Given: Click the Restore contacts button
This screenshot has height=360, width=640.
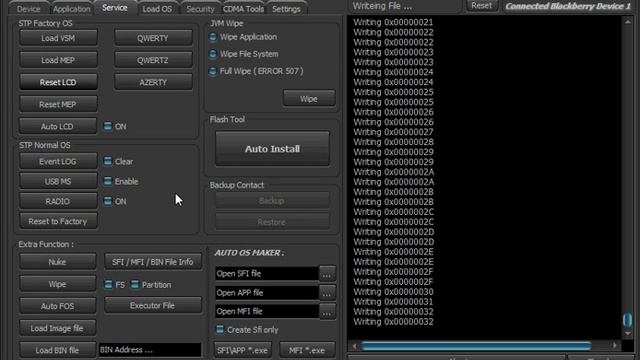Looking at the screenshot, I should (272, 222).
